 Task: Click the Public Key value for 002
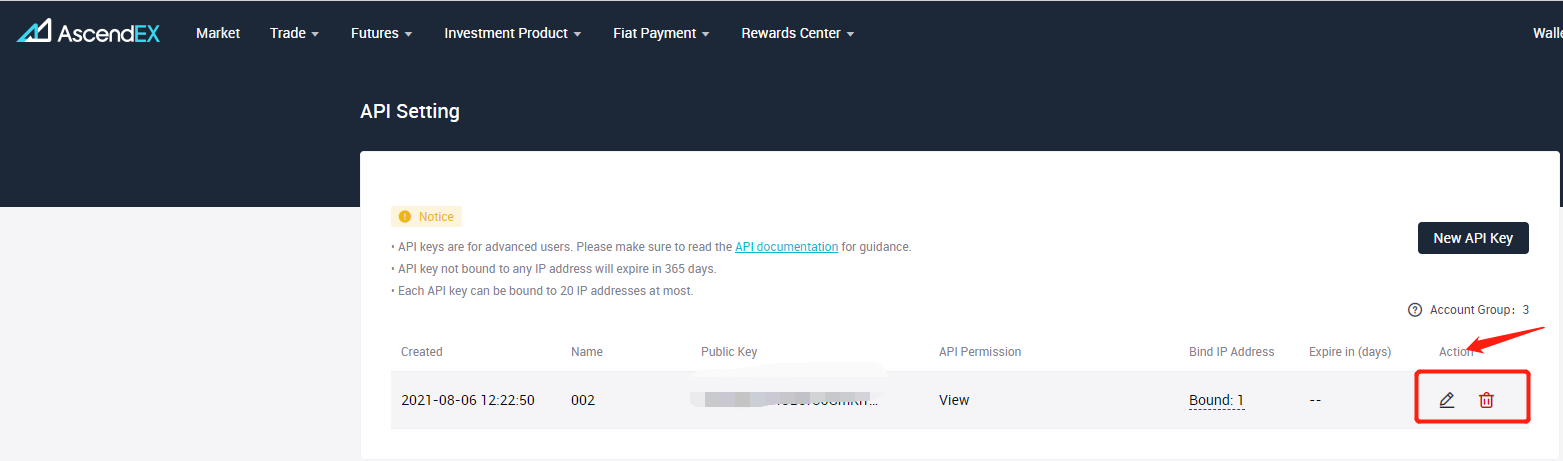[x=788, y=400]
